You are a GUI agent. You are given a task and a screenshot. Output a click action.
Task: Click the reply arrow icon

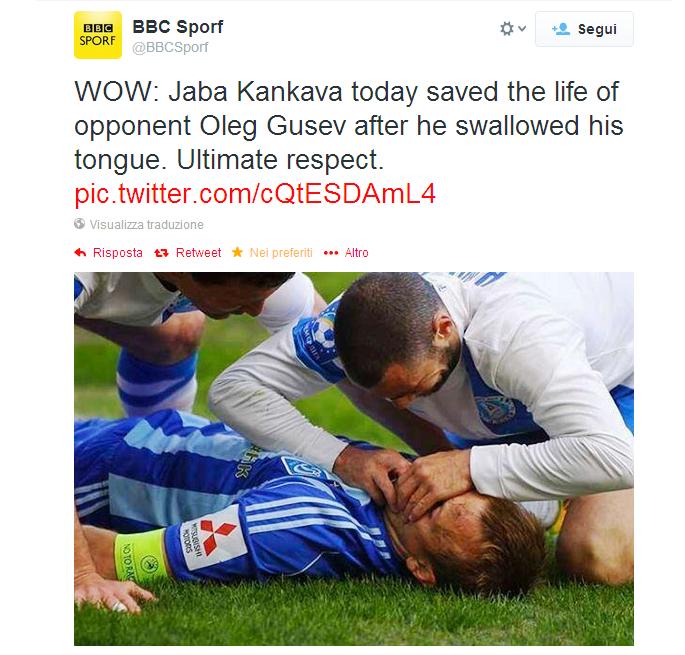80,253
